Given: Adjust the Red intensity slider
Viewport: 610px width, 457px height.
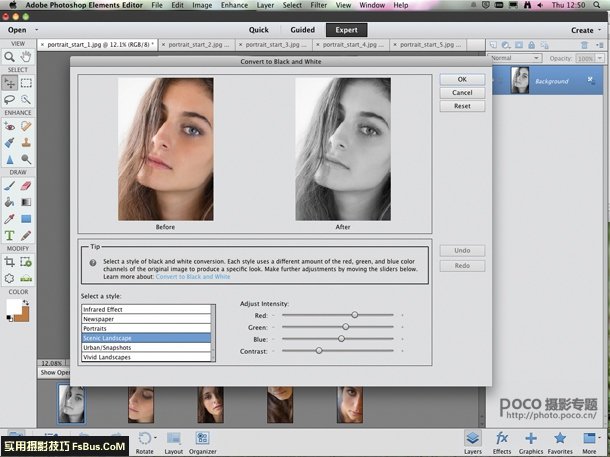Looking at the screenshot, I should [x=354, y=314].
